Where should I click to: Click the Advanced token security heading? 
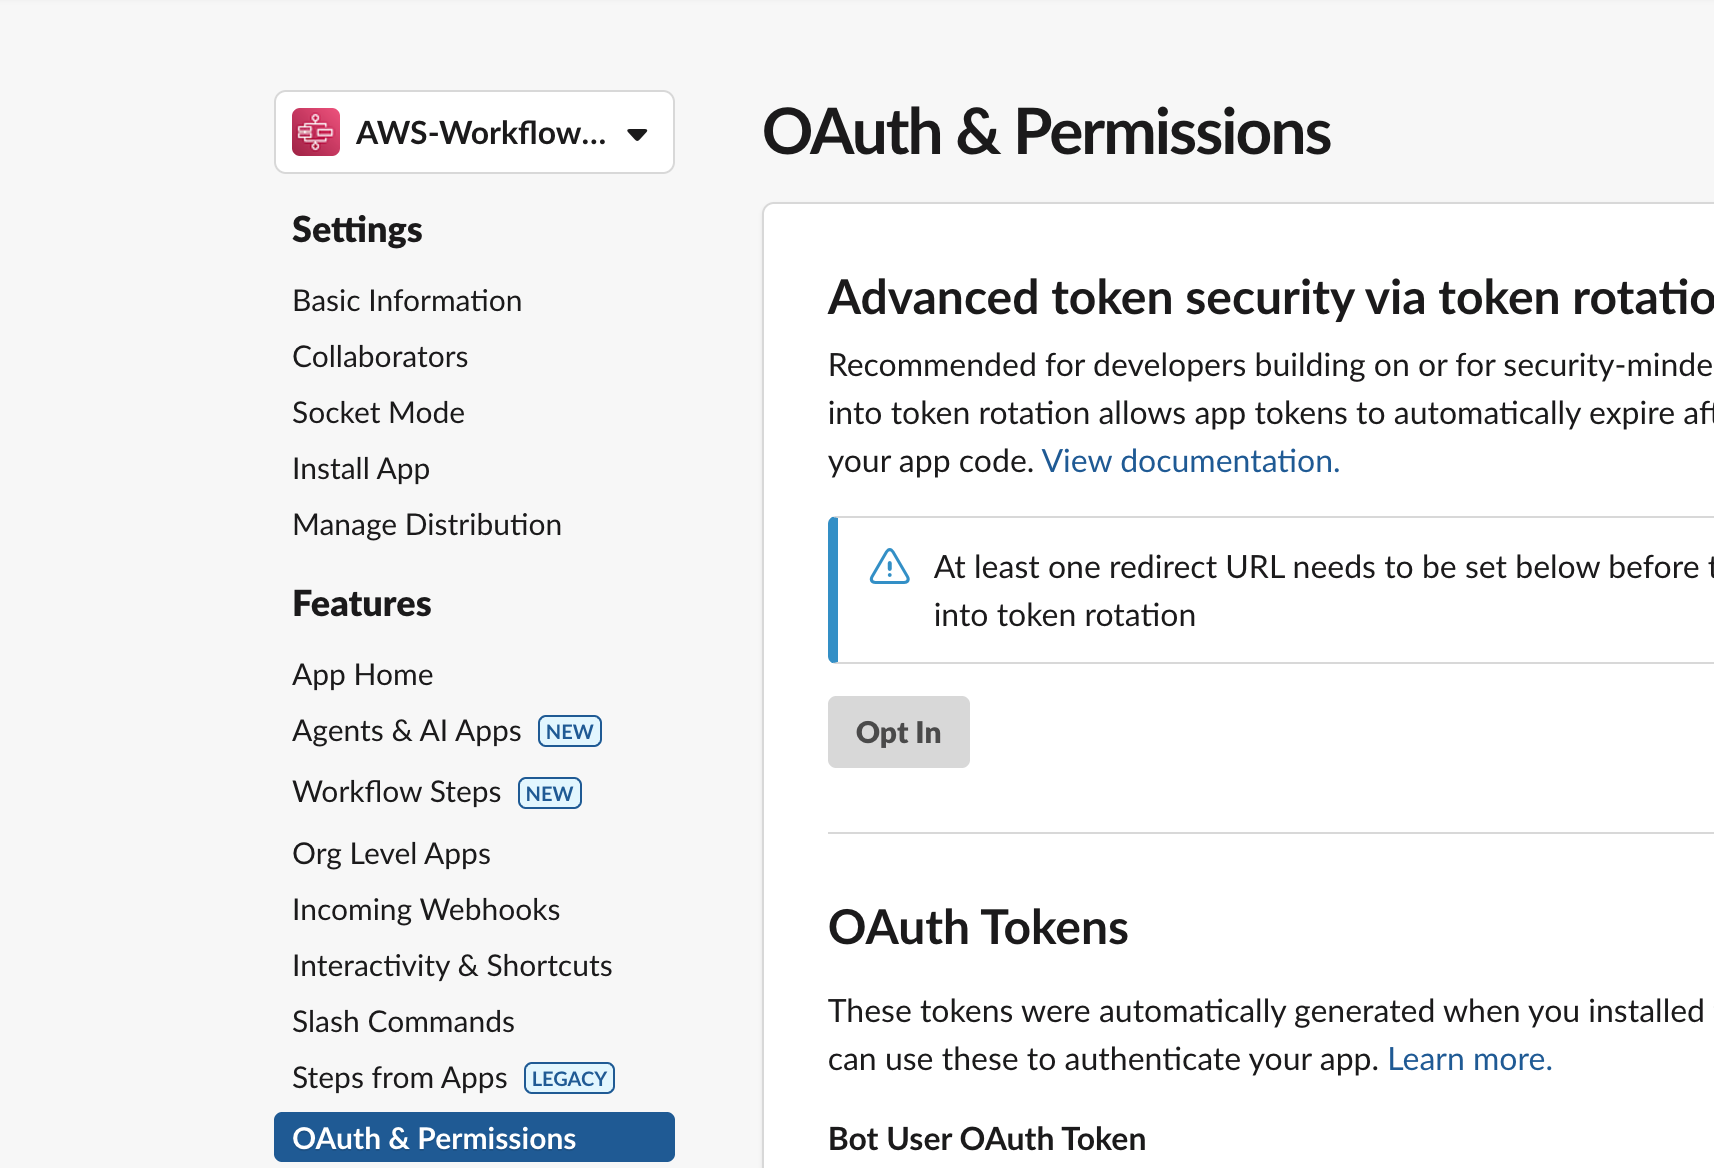point(1271,298)
